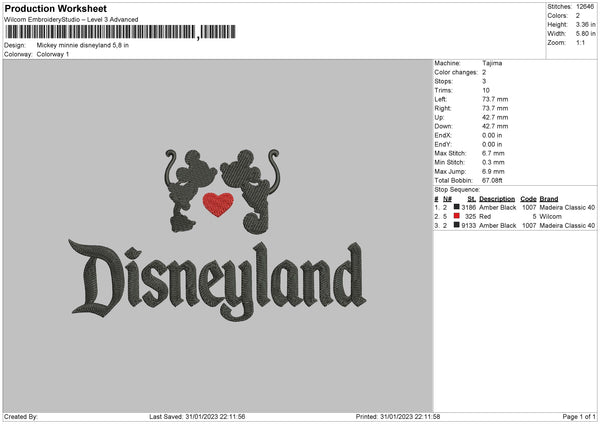Click the Page 1 of 1 label
The height and width of the screenshot is (424, 600).
tap(579, 416)
